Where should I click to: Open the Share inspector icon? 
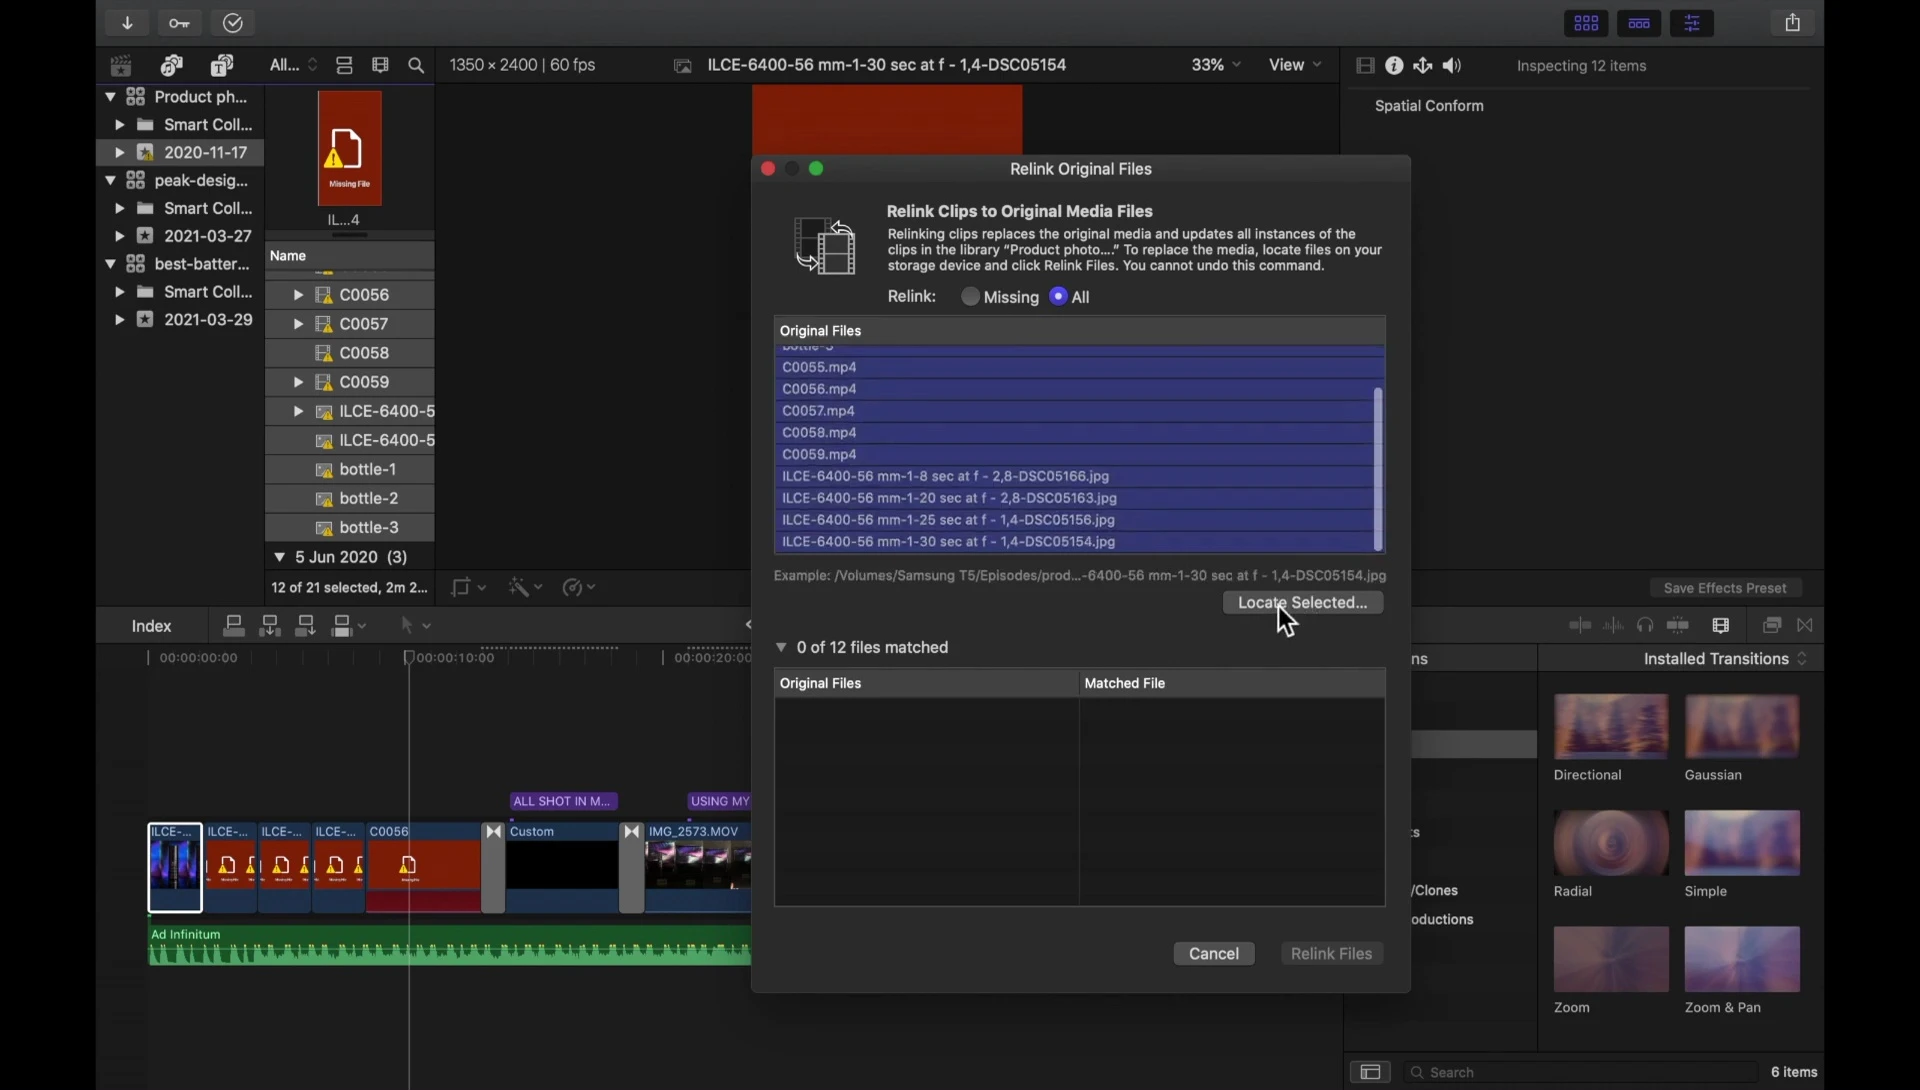1424,66
